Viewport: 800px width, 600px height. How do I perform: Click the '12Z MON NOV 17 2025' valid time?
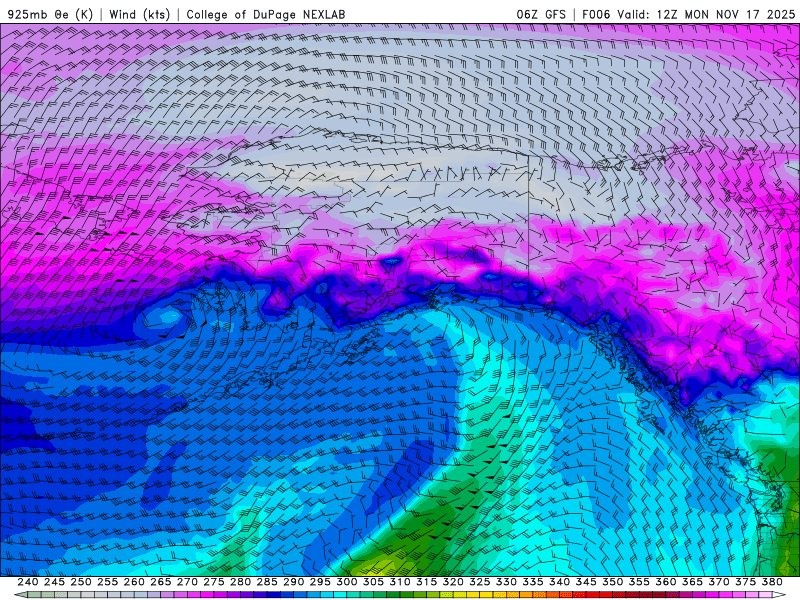point(726,14)
